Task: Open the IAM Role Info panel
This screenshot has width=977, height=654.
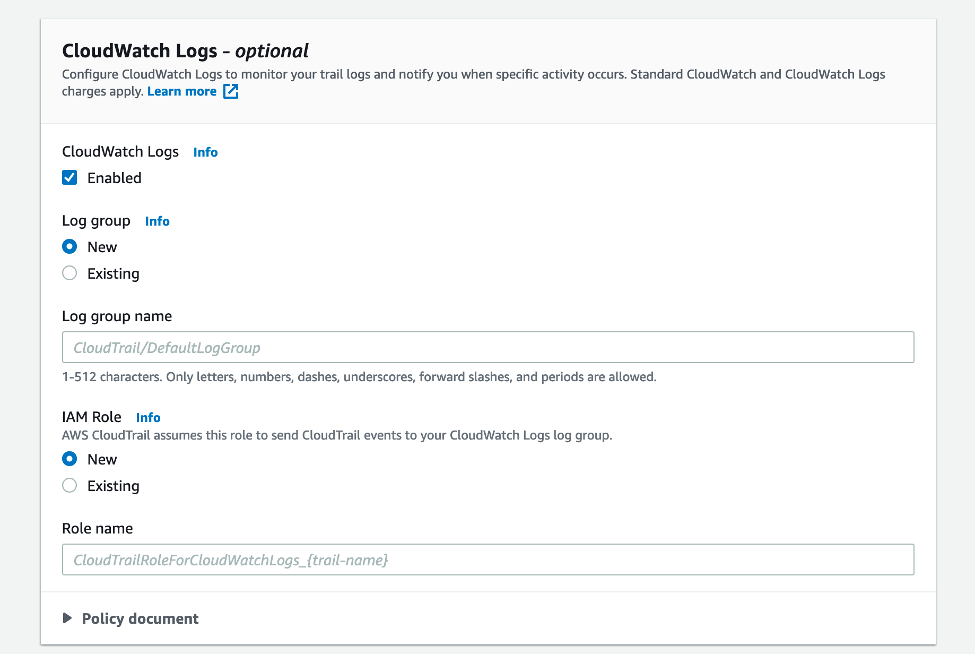Action: coord(147,417)
